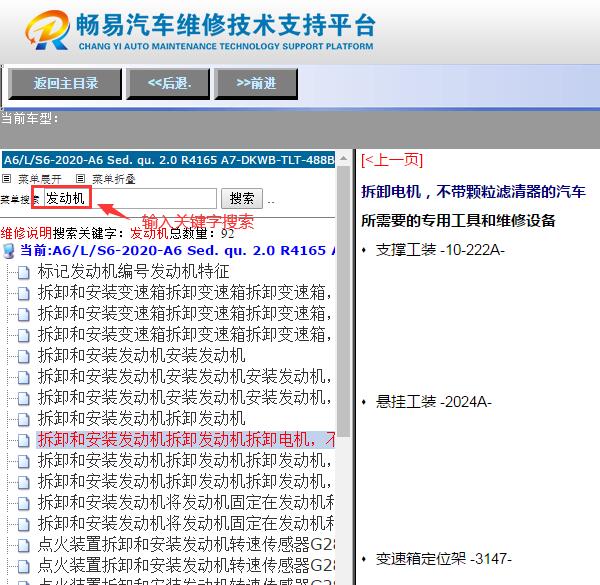Click document icon of 拆卸和安装发动机安装发动机 row
600x585 pixels.
click(x=24, y=357)
